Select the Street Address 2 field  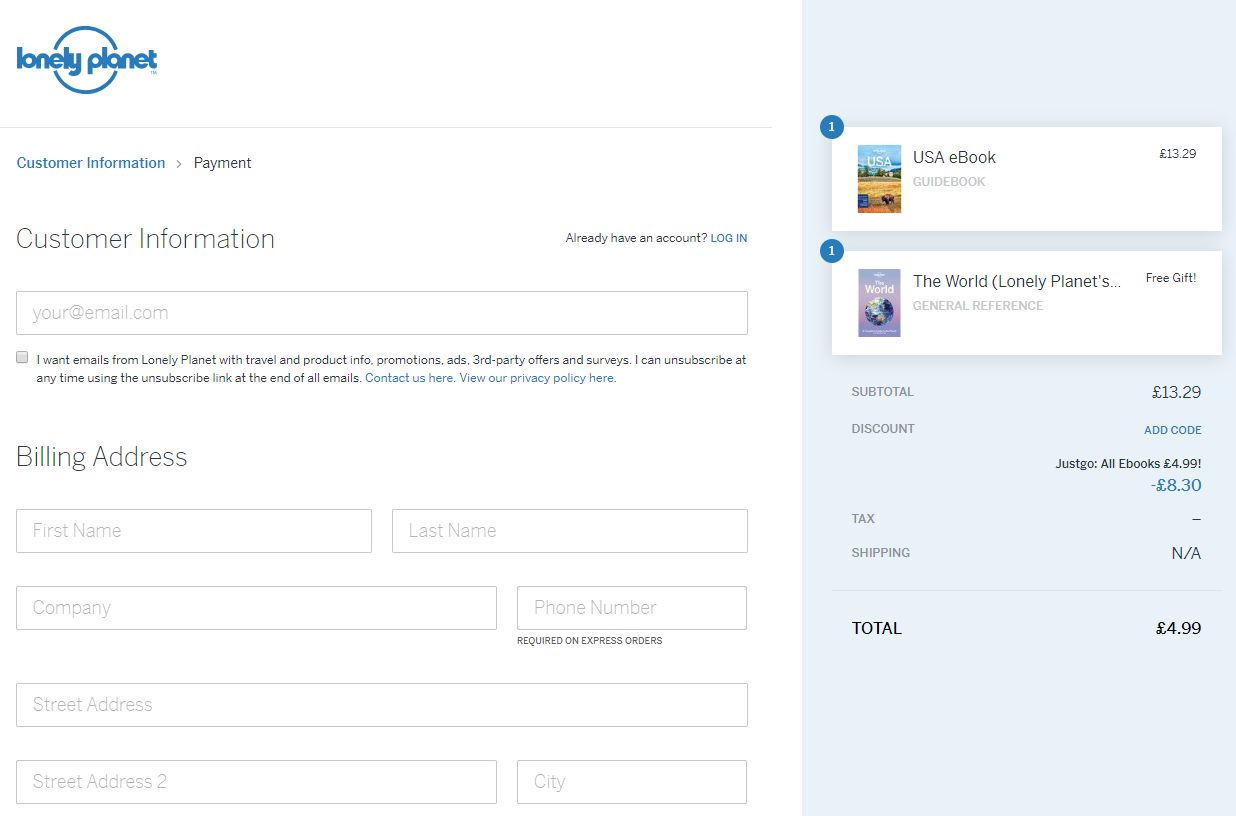click(x=256, y=782)
